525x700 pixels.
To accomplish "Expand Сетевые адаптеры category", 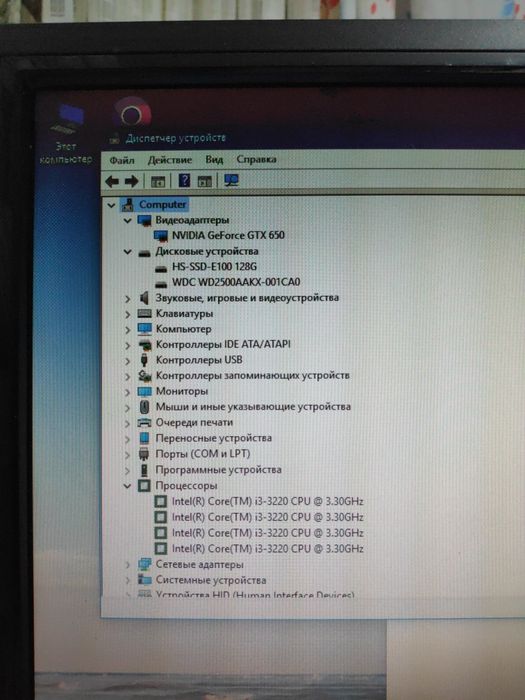I will click(x=128, y=565).
